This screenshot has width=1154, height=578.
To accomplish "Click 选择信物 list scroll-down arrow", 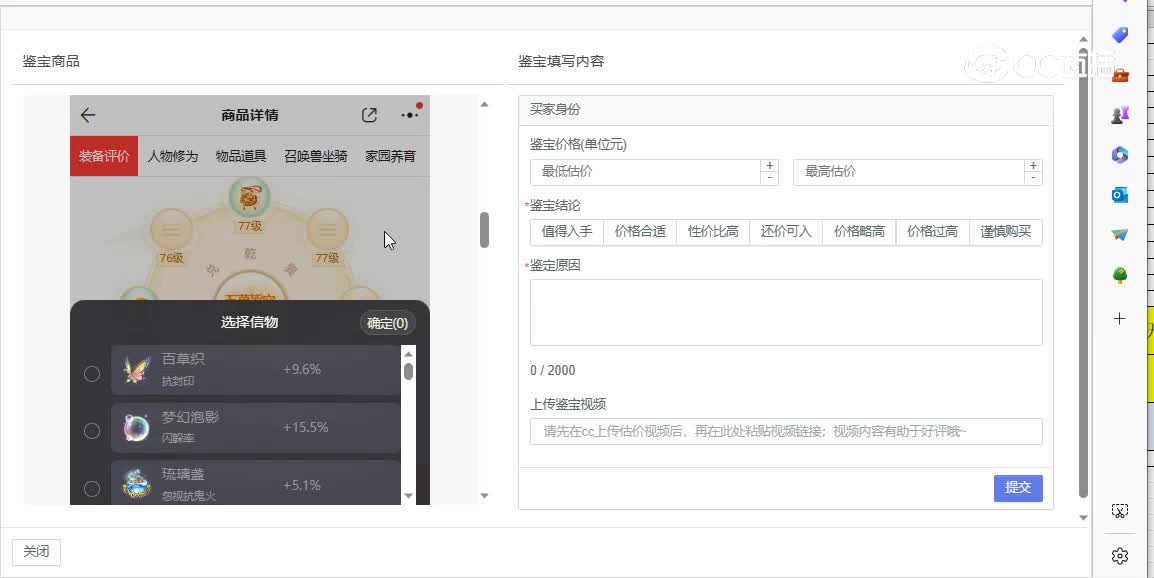I will pyautogui.click(x=408, y=496).
